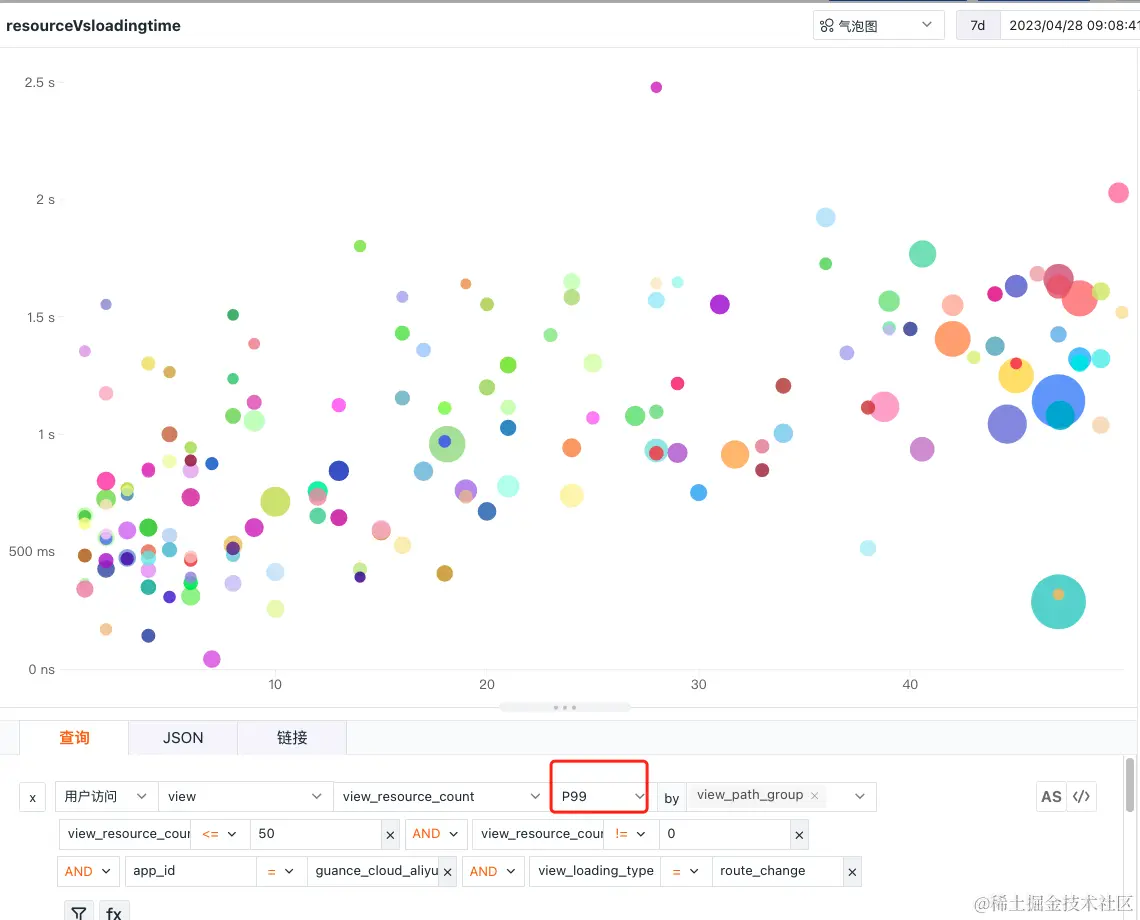Open the bubble chart type dropdown
The image size is (1140, 920).
pos(878,25)
